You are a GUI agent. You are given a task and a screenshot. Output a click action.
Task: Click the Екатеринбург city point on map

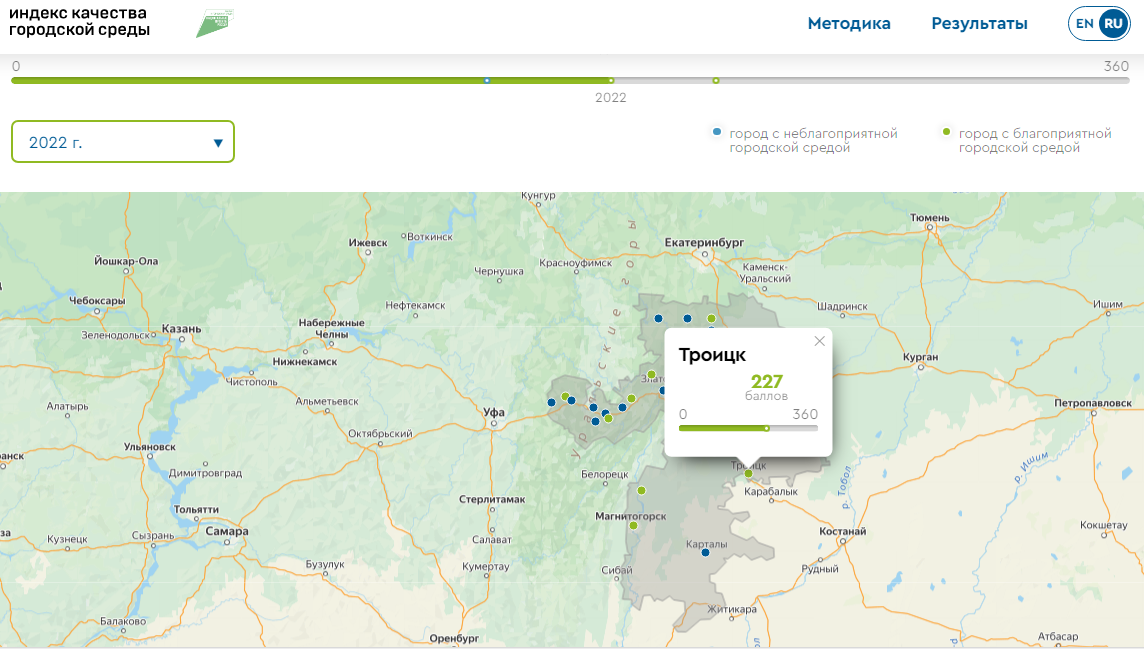click(705, 254)
